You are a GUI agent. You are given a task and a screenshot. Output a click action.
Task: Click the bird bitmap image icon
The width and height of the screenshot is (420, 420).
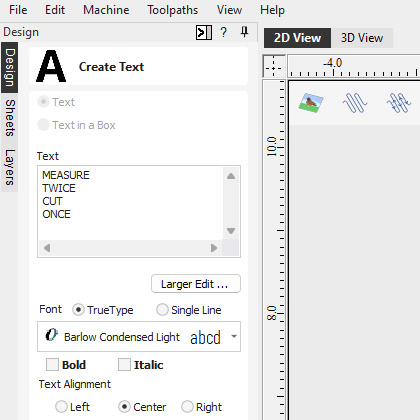(x=311, y=103)
